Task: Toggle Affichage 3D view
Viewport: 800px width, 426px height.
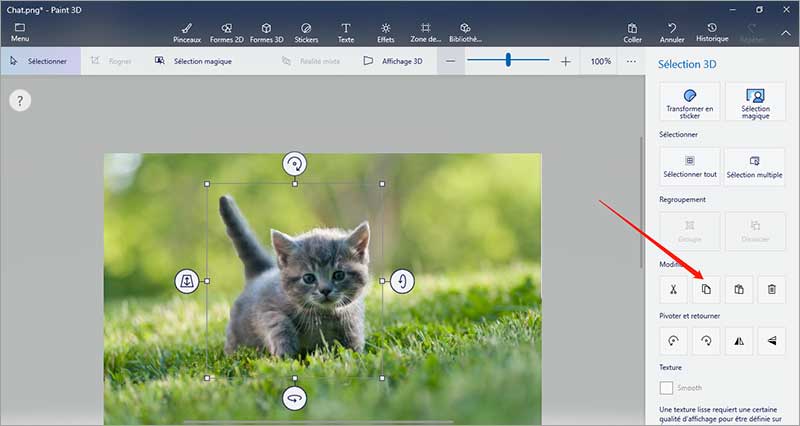Action: (x=393, y=61)
